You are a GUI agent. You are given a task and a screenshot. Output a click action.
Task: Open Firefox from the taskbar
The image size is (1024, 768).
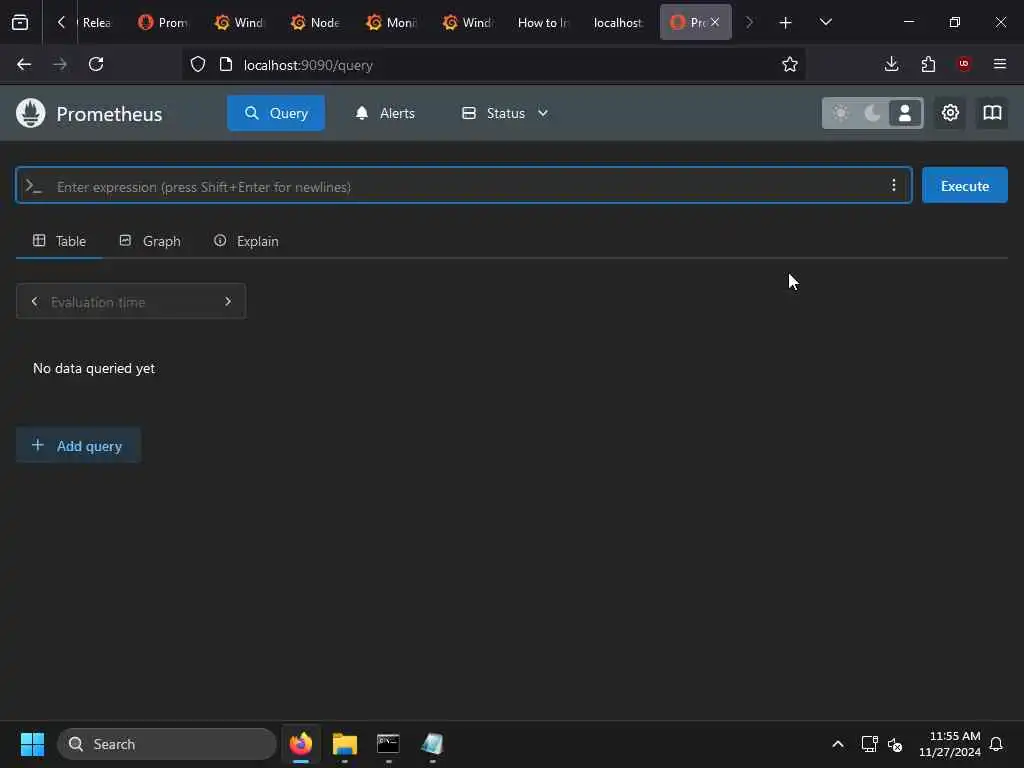tap(301, 744)
